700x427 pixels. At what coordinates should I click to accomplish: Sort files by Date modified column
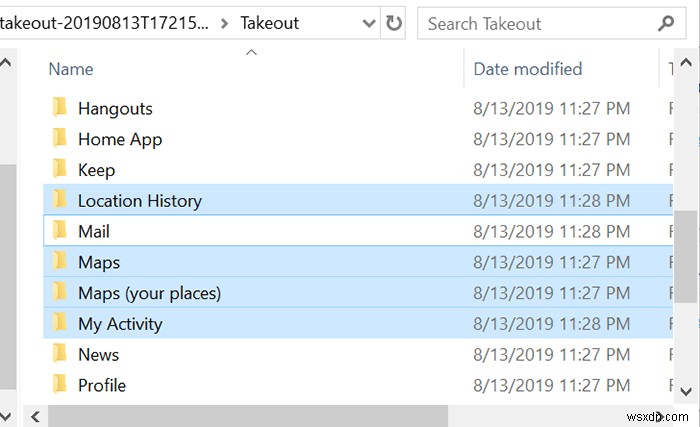click(x=527, y=69)
